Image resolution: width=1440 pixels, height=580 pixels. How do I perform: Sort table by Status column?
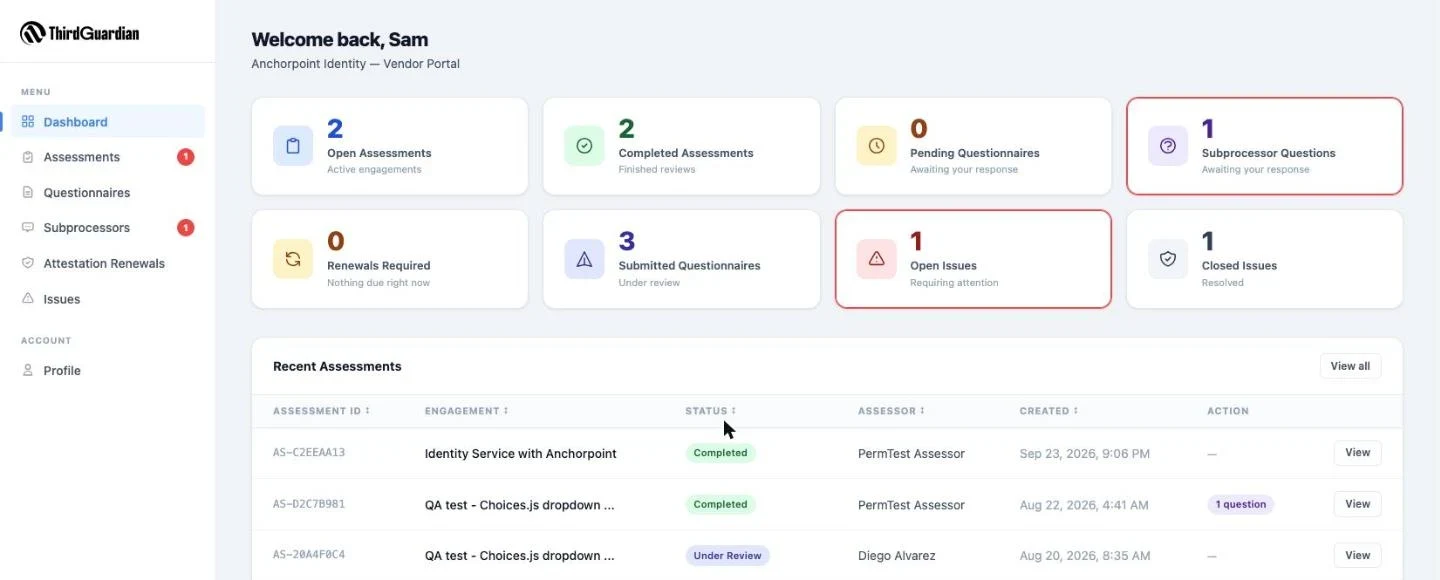(x=710, y=411)
